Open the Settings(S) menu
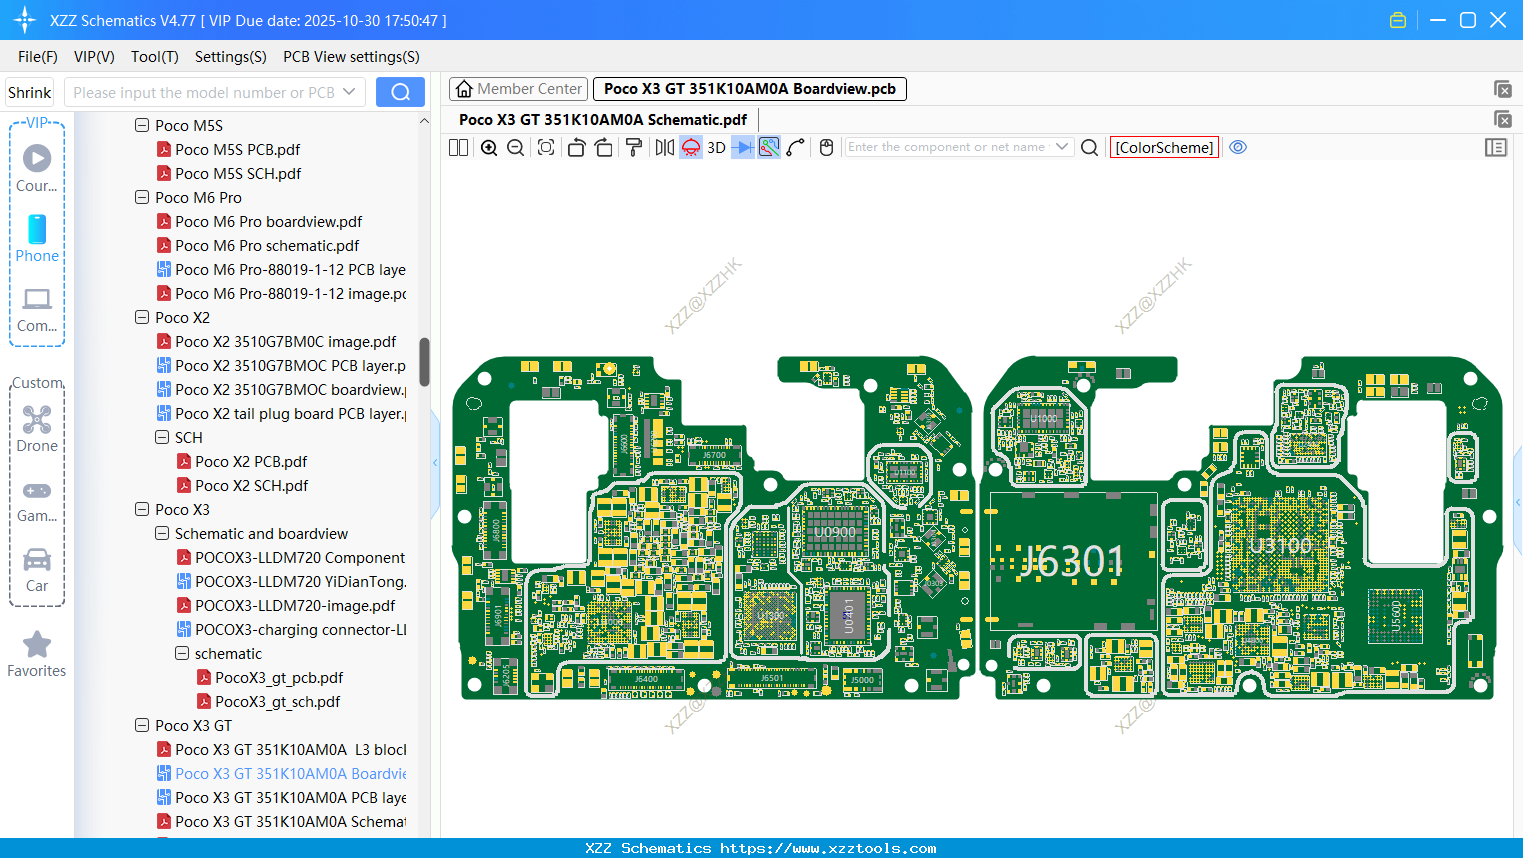The height and width of the screenshot is (858, 1523). point(231,57)
